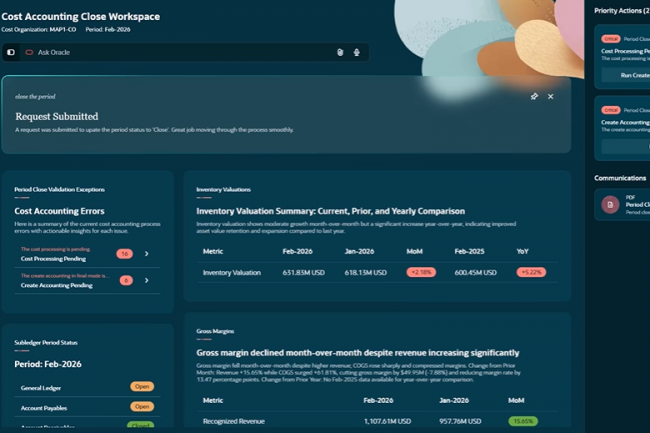Click the Gross Margins section label
This screenshot has height=433, width=650.
pyautogui.click(x=215, y=331)
